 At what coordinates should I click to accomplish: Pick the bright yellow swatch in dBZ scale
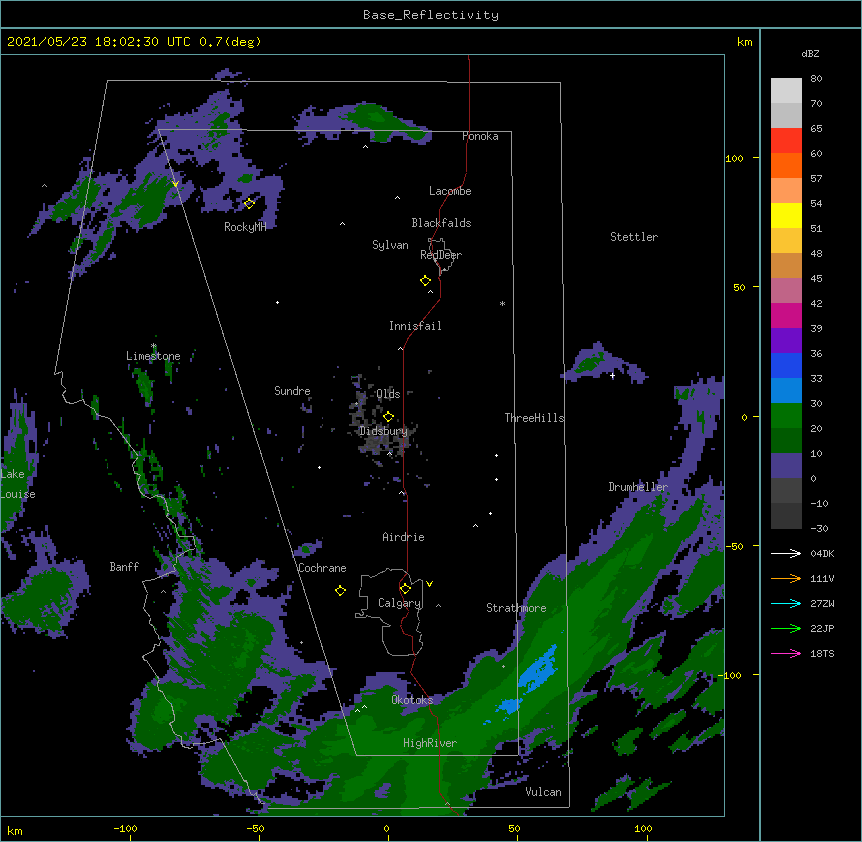tap(786, 215)
